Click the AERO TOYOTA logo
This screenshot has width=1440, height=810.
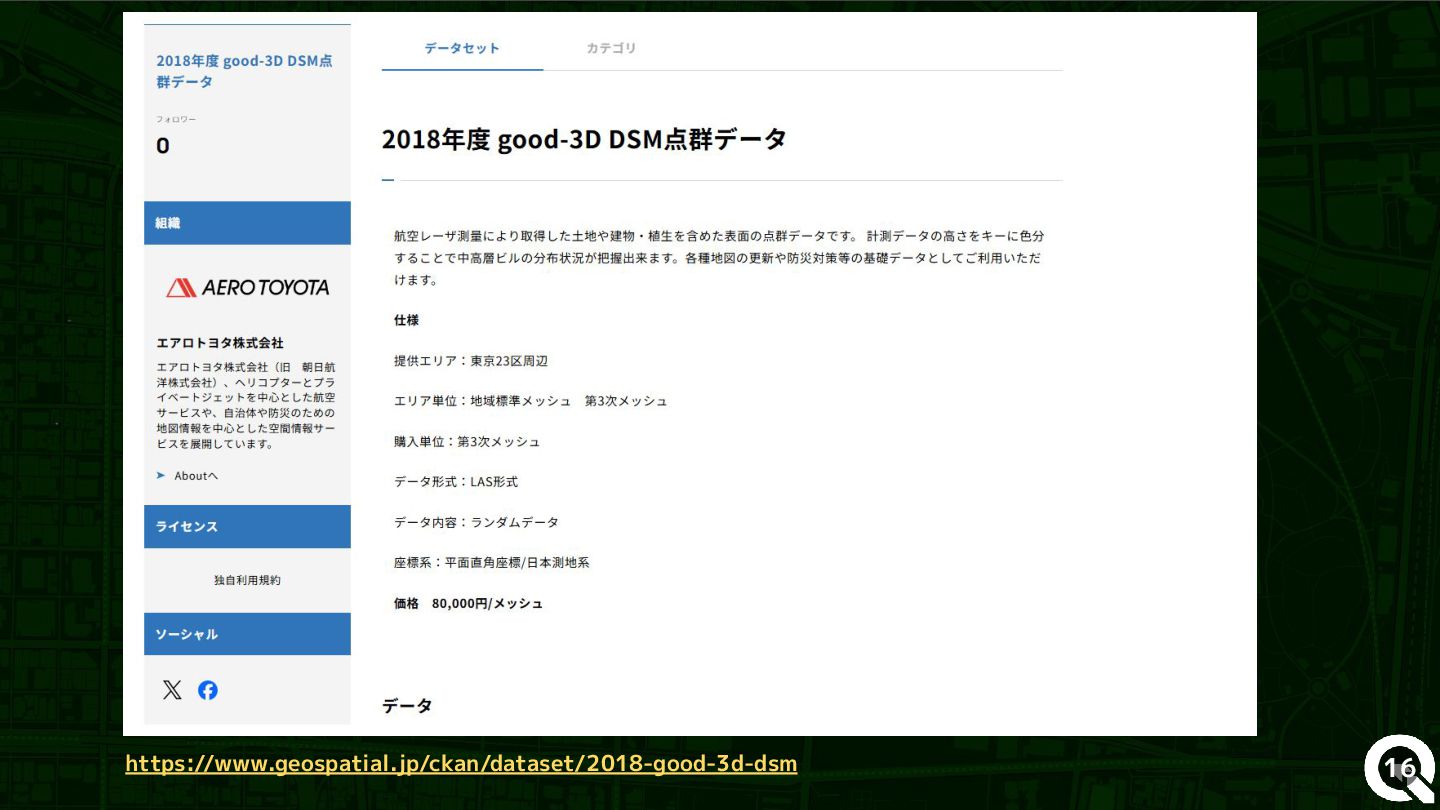(247, 287)
